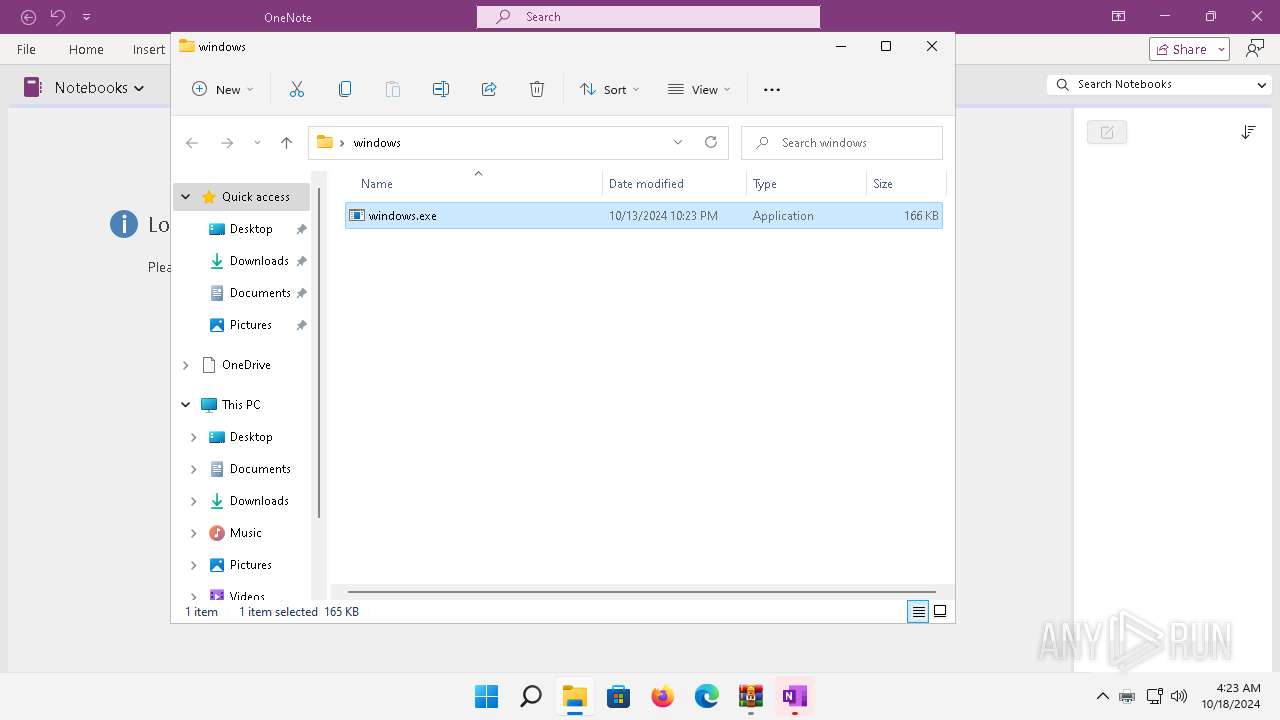
Task: Click the Search windows field
Action: 842,143
